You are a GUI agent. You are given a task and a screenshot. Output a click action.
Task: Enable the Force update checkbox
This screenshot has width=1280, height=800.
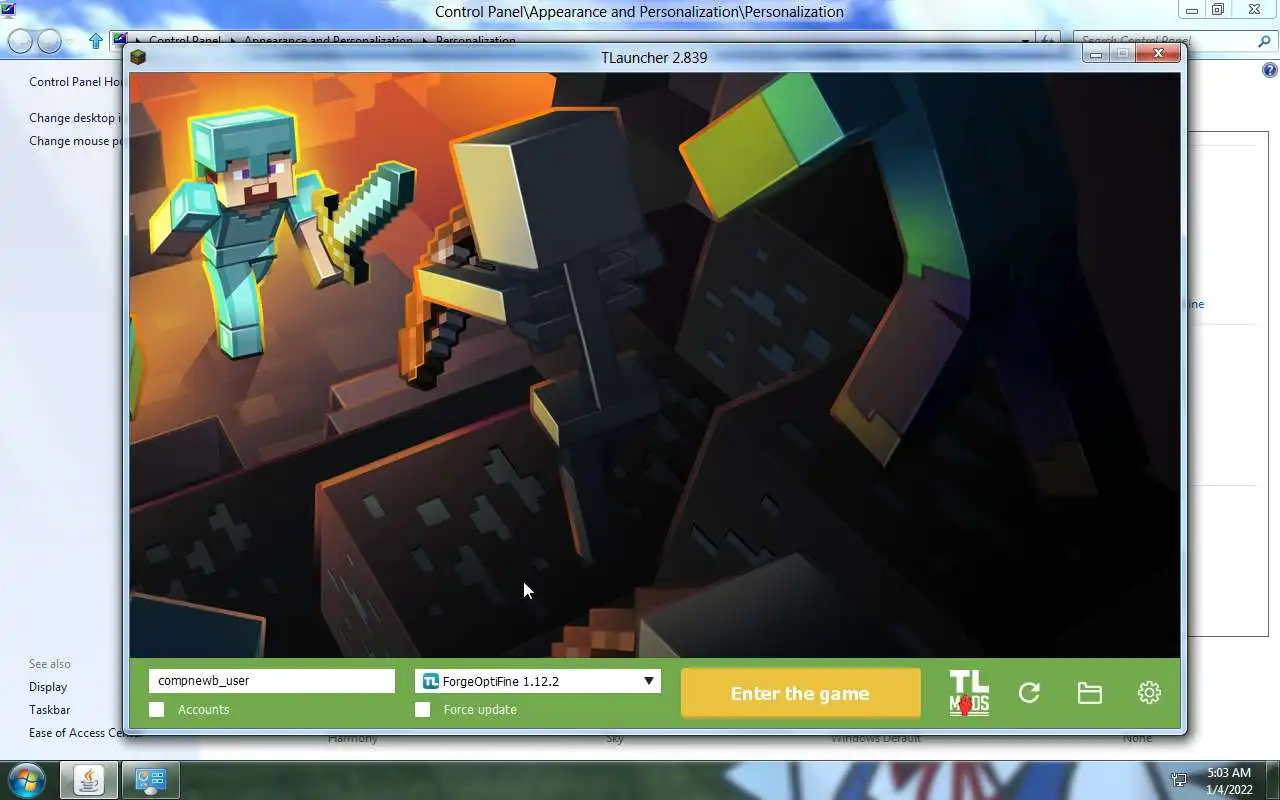coord(423,710)
